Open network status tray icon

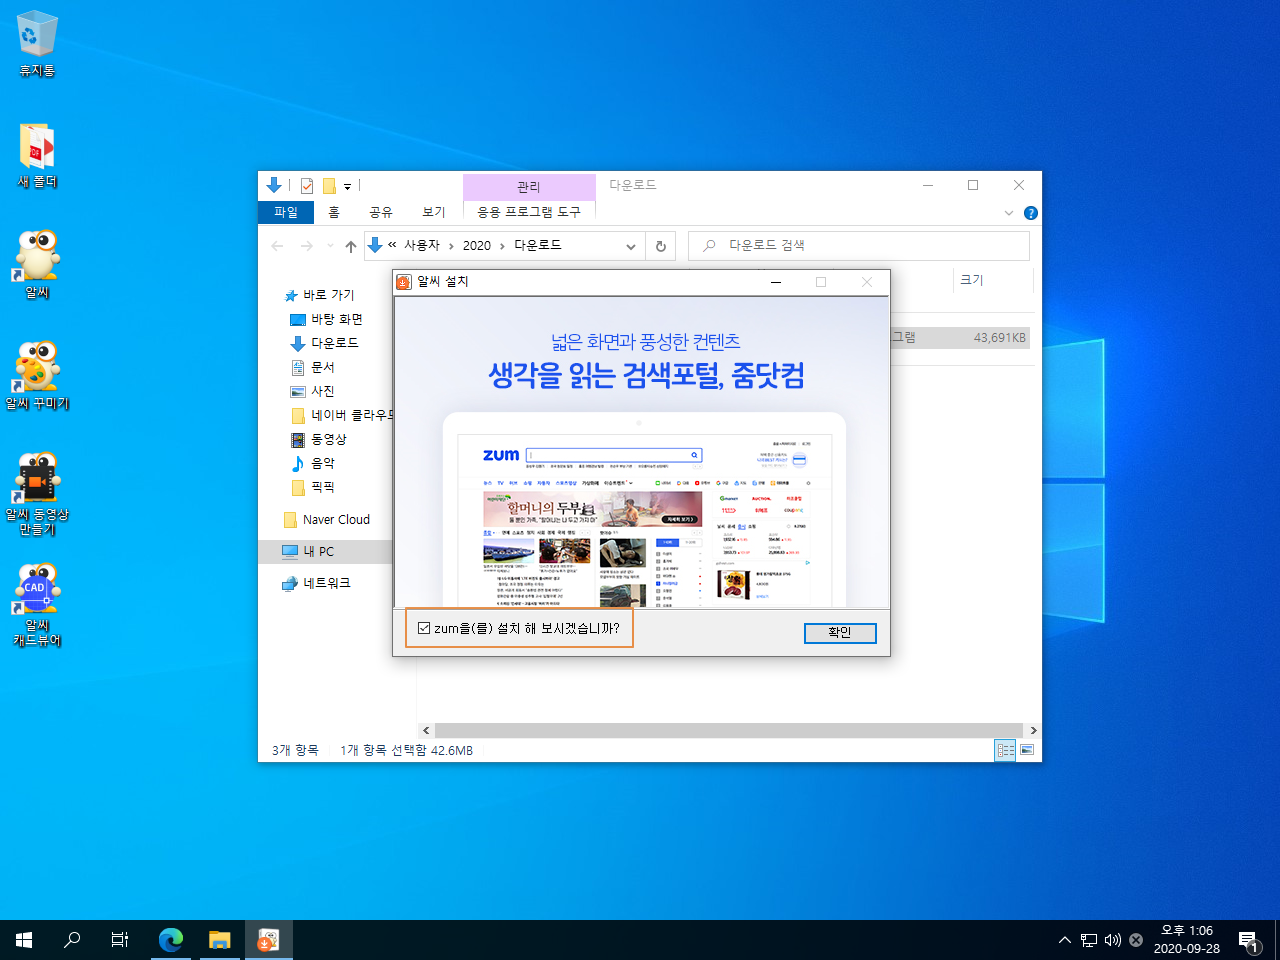tap(1089, 940)
